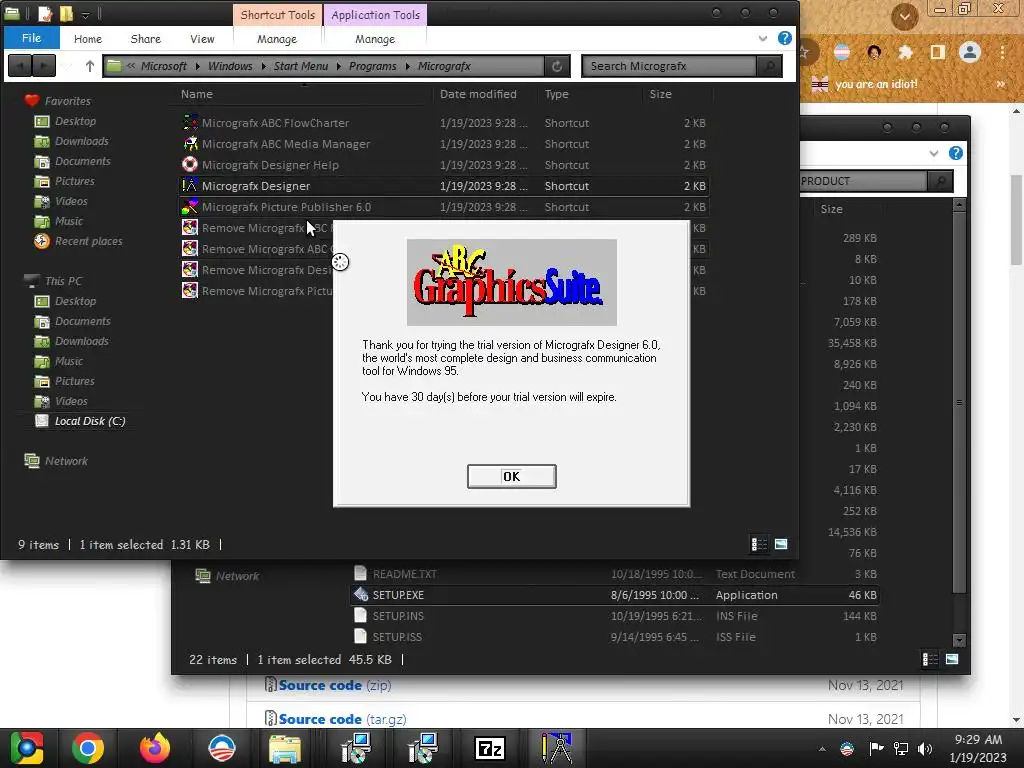Open Local Disk (C:) in the sidebar

[90, 421]
